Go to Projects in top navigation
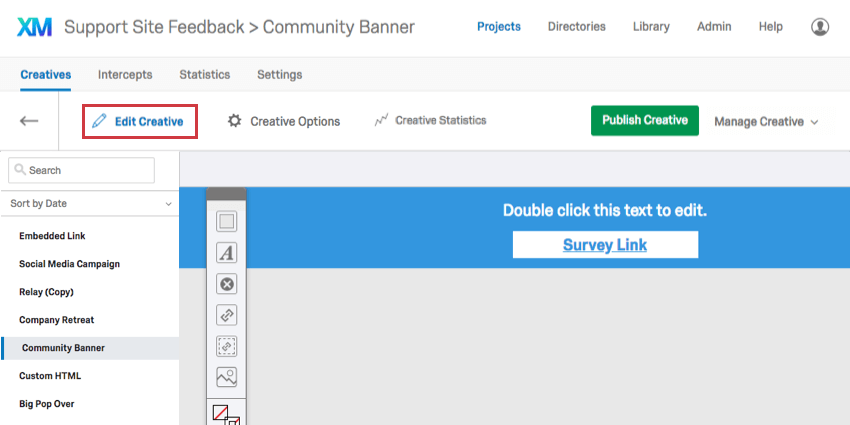The image size is (850, 425). (499, 27)
